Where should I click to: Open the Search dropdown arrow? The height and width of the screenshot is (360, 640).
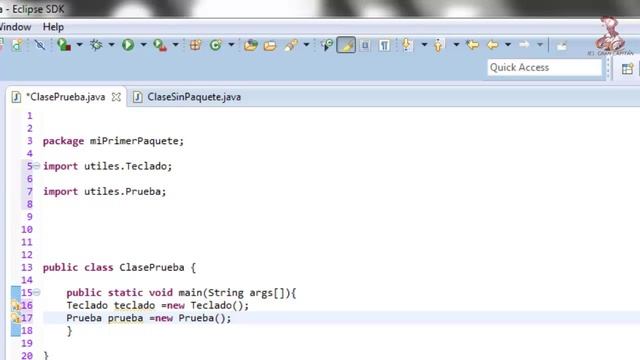coord(306,44)
